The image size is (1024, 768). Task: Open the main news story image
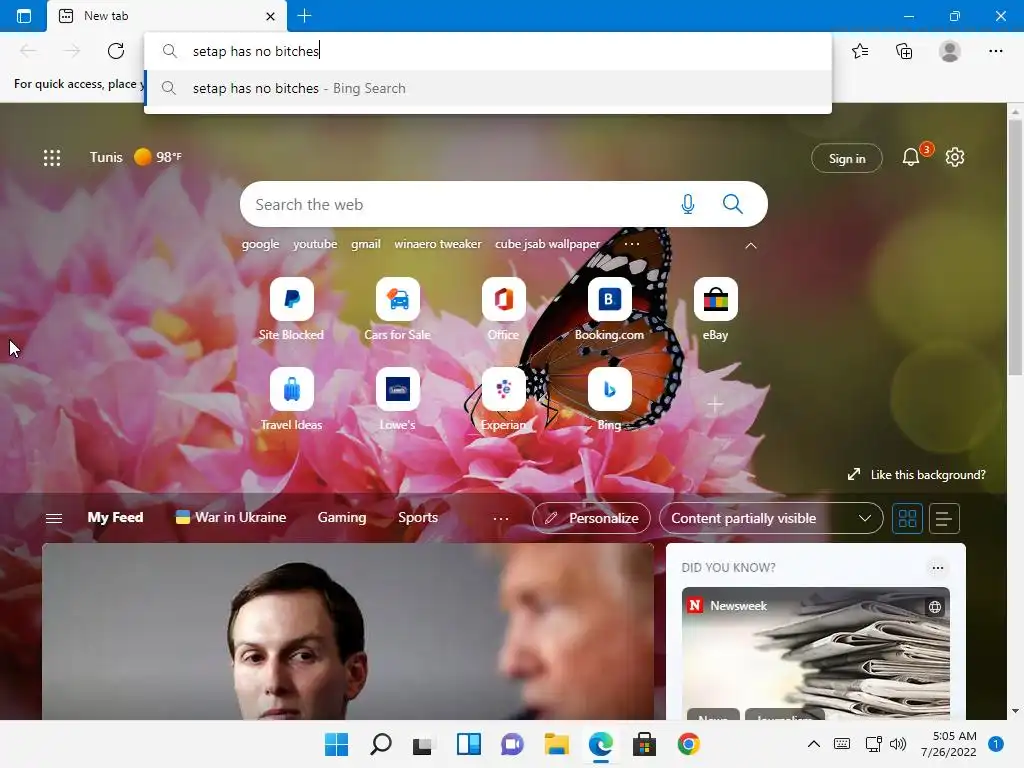click(347, 632)
